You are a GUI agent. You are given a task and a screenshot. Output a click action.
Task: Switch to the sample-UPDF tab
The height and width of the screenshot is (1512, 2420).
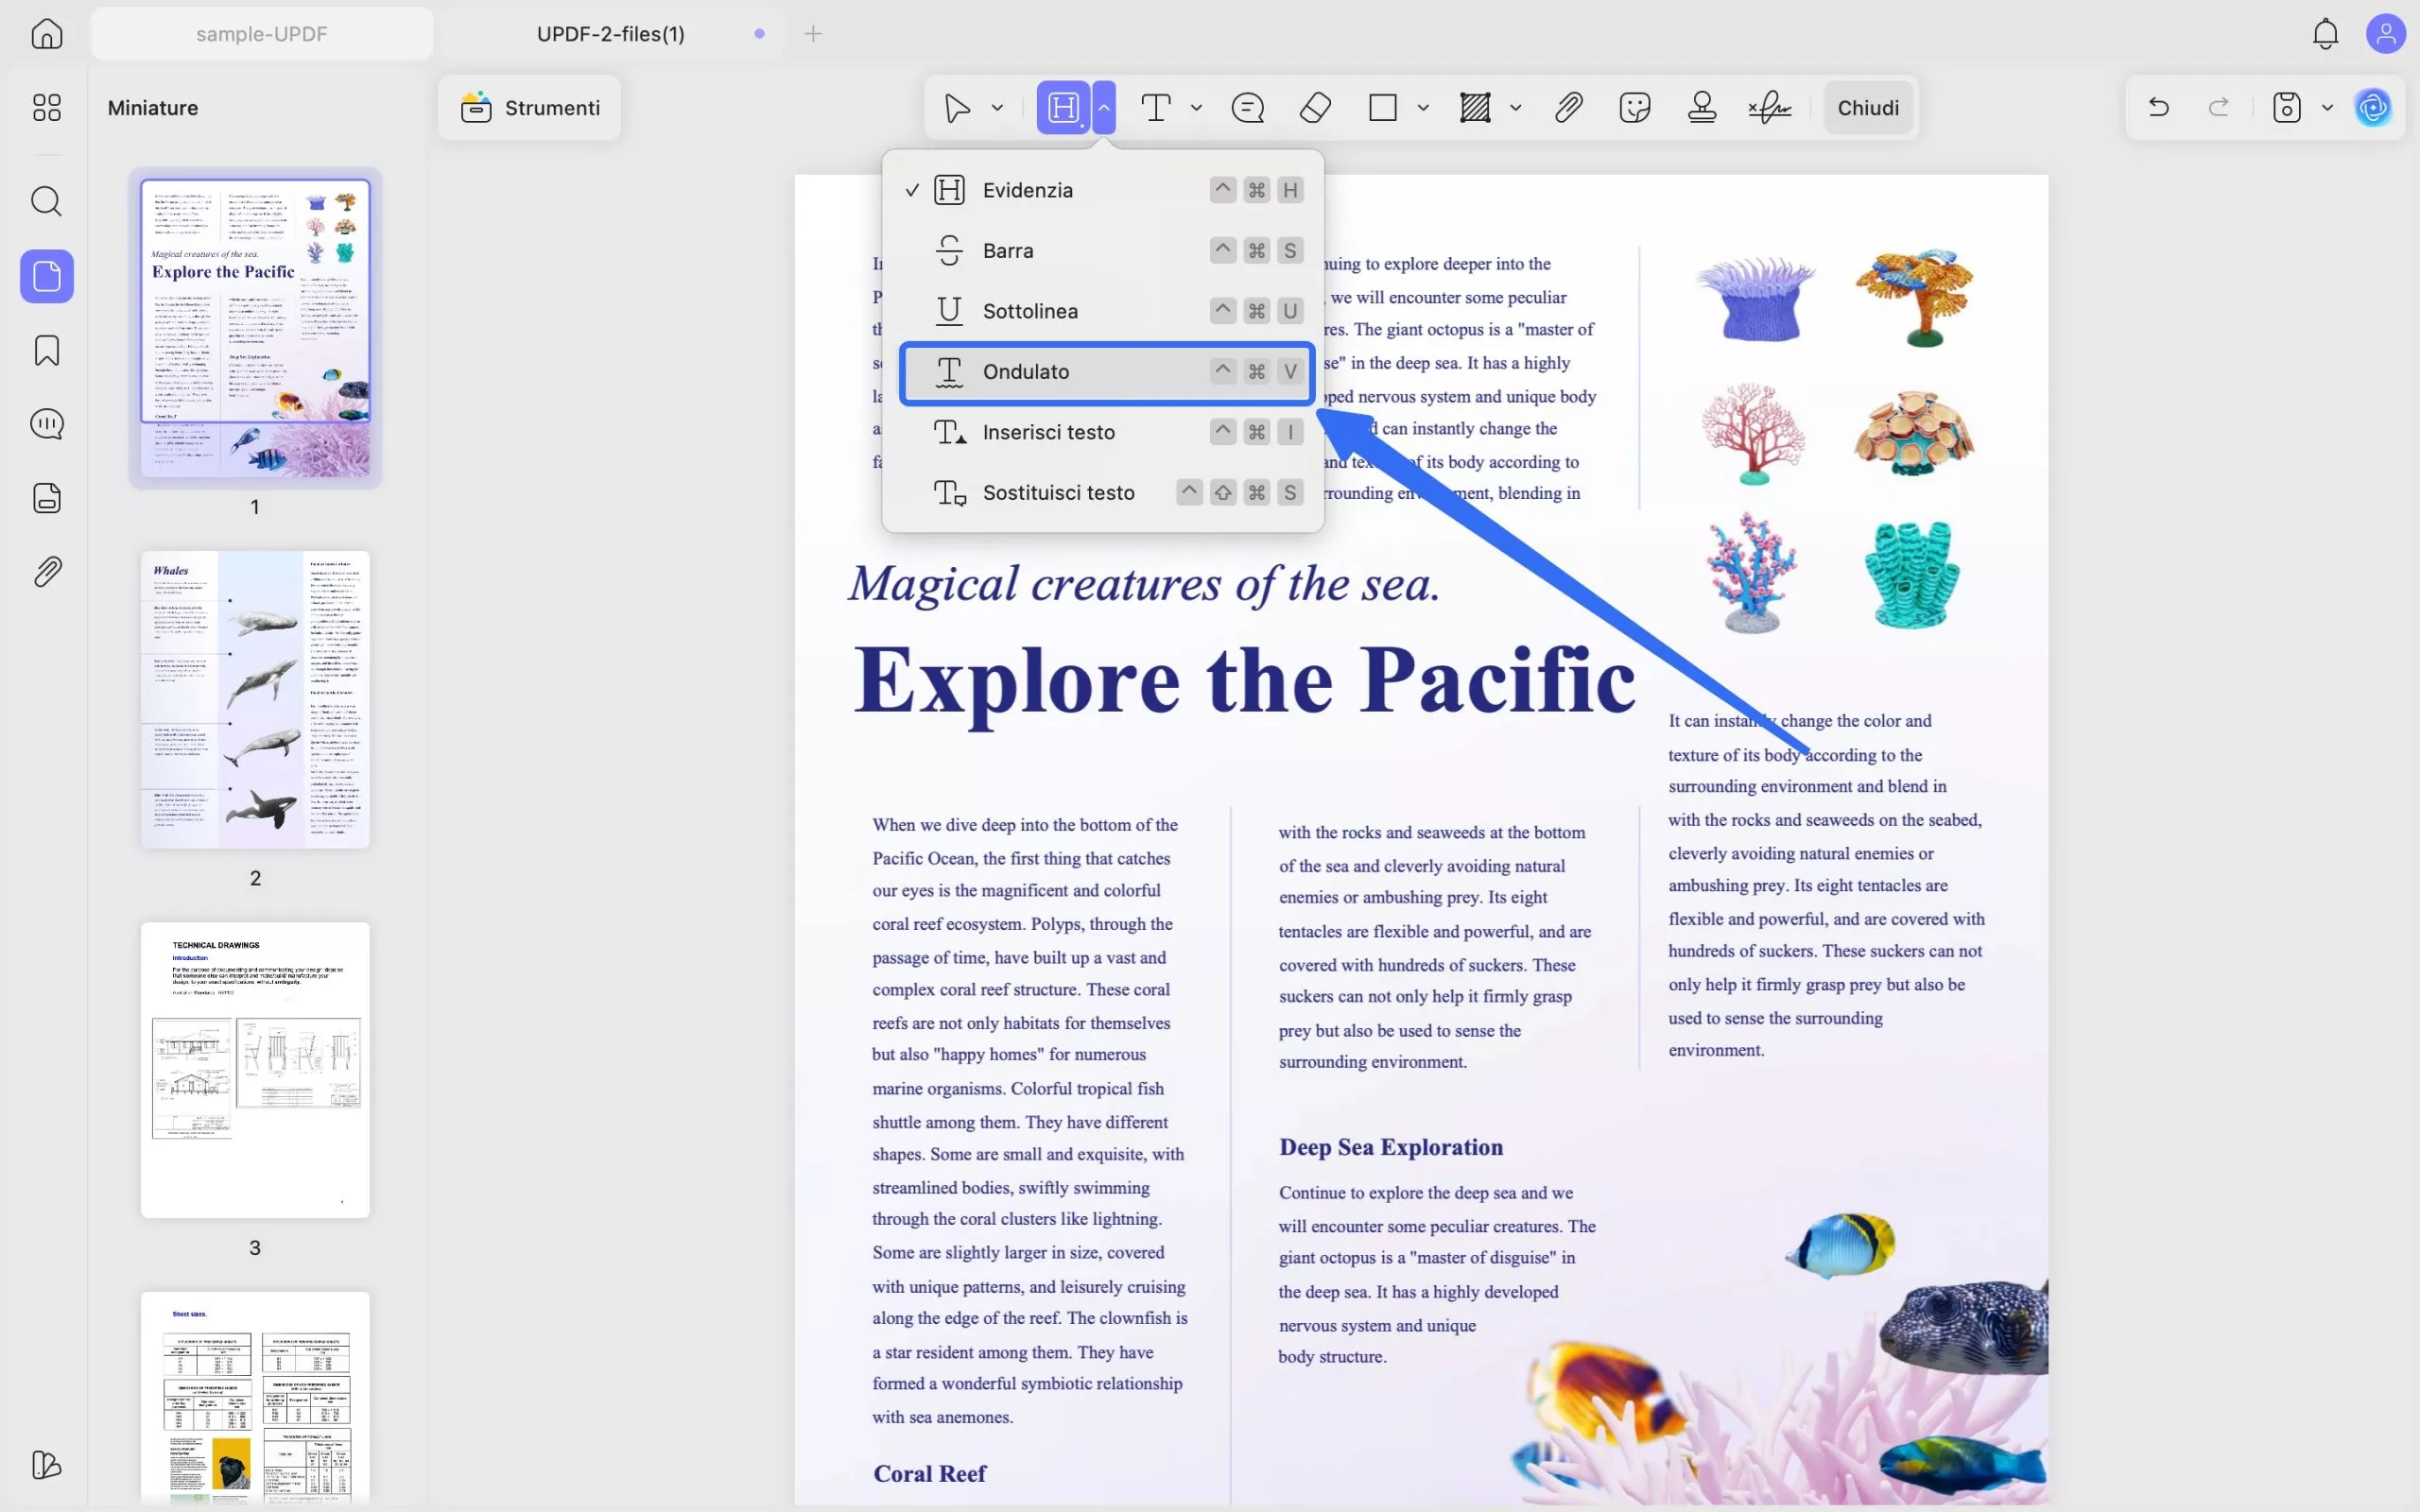(x=261, y=34)
